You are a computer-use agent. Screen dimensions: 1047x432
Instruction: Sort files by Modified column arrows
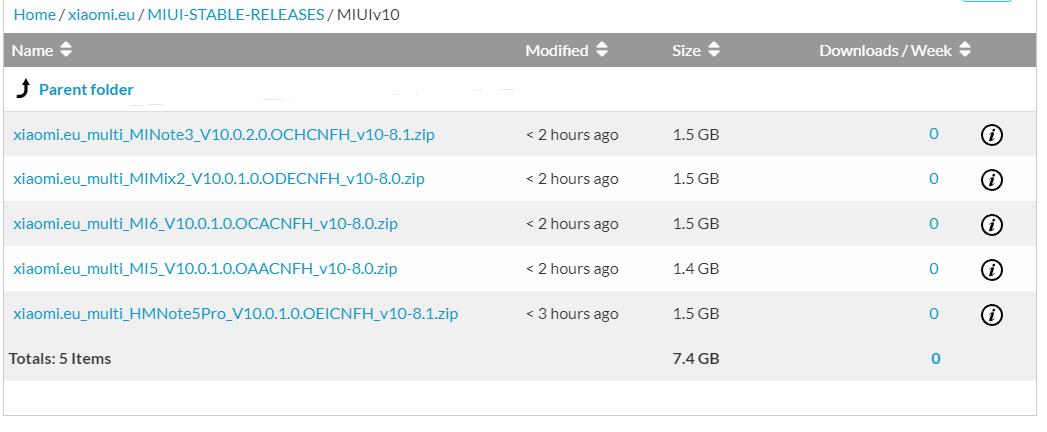(602, 50)
